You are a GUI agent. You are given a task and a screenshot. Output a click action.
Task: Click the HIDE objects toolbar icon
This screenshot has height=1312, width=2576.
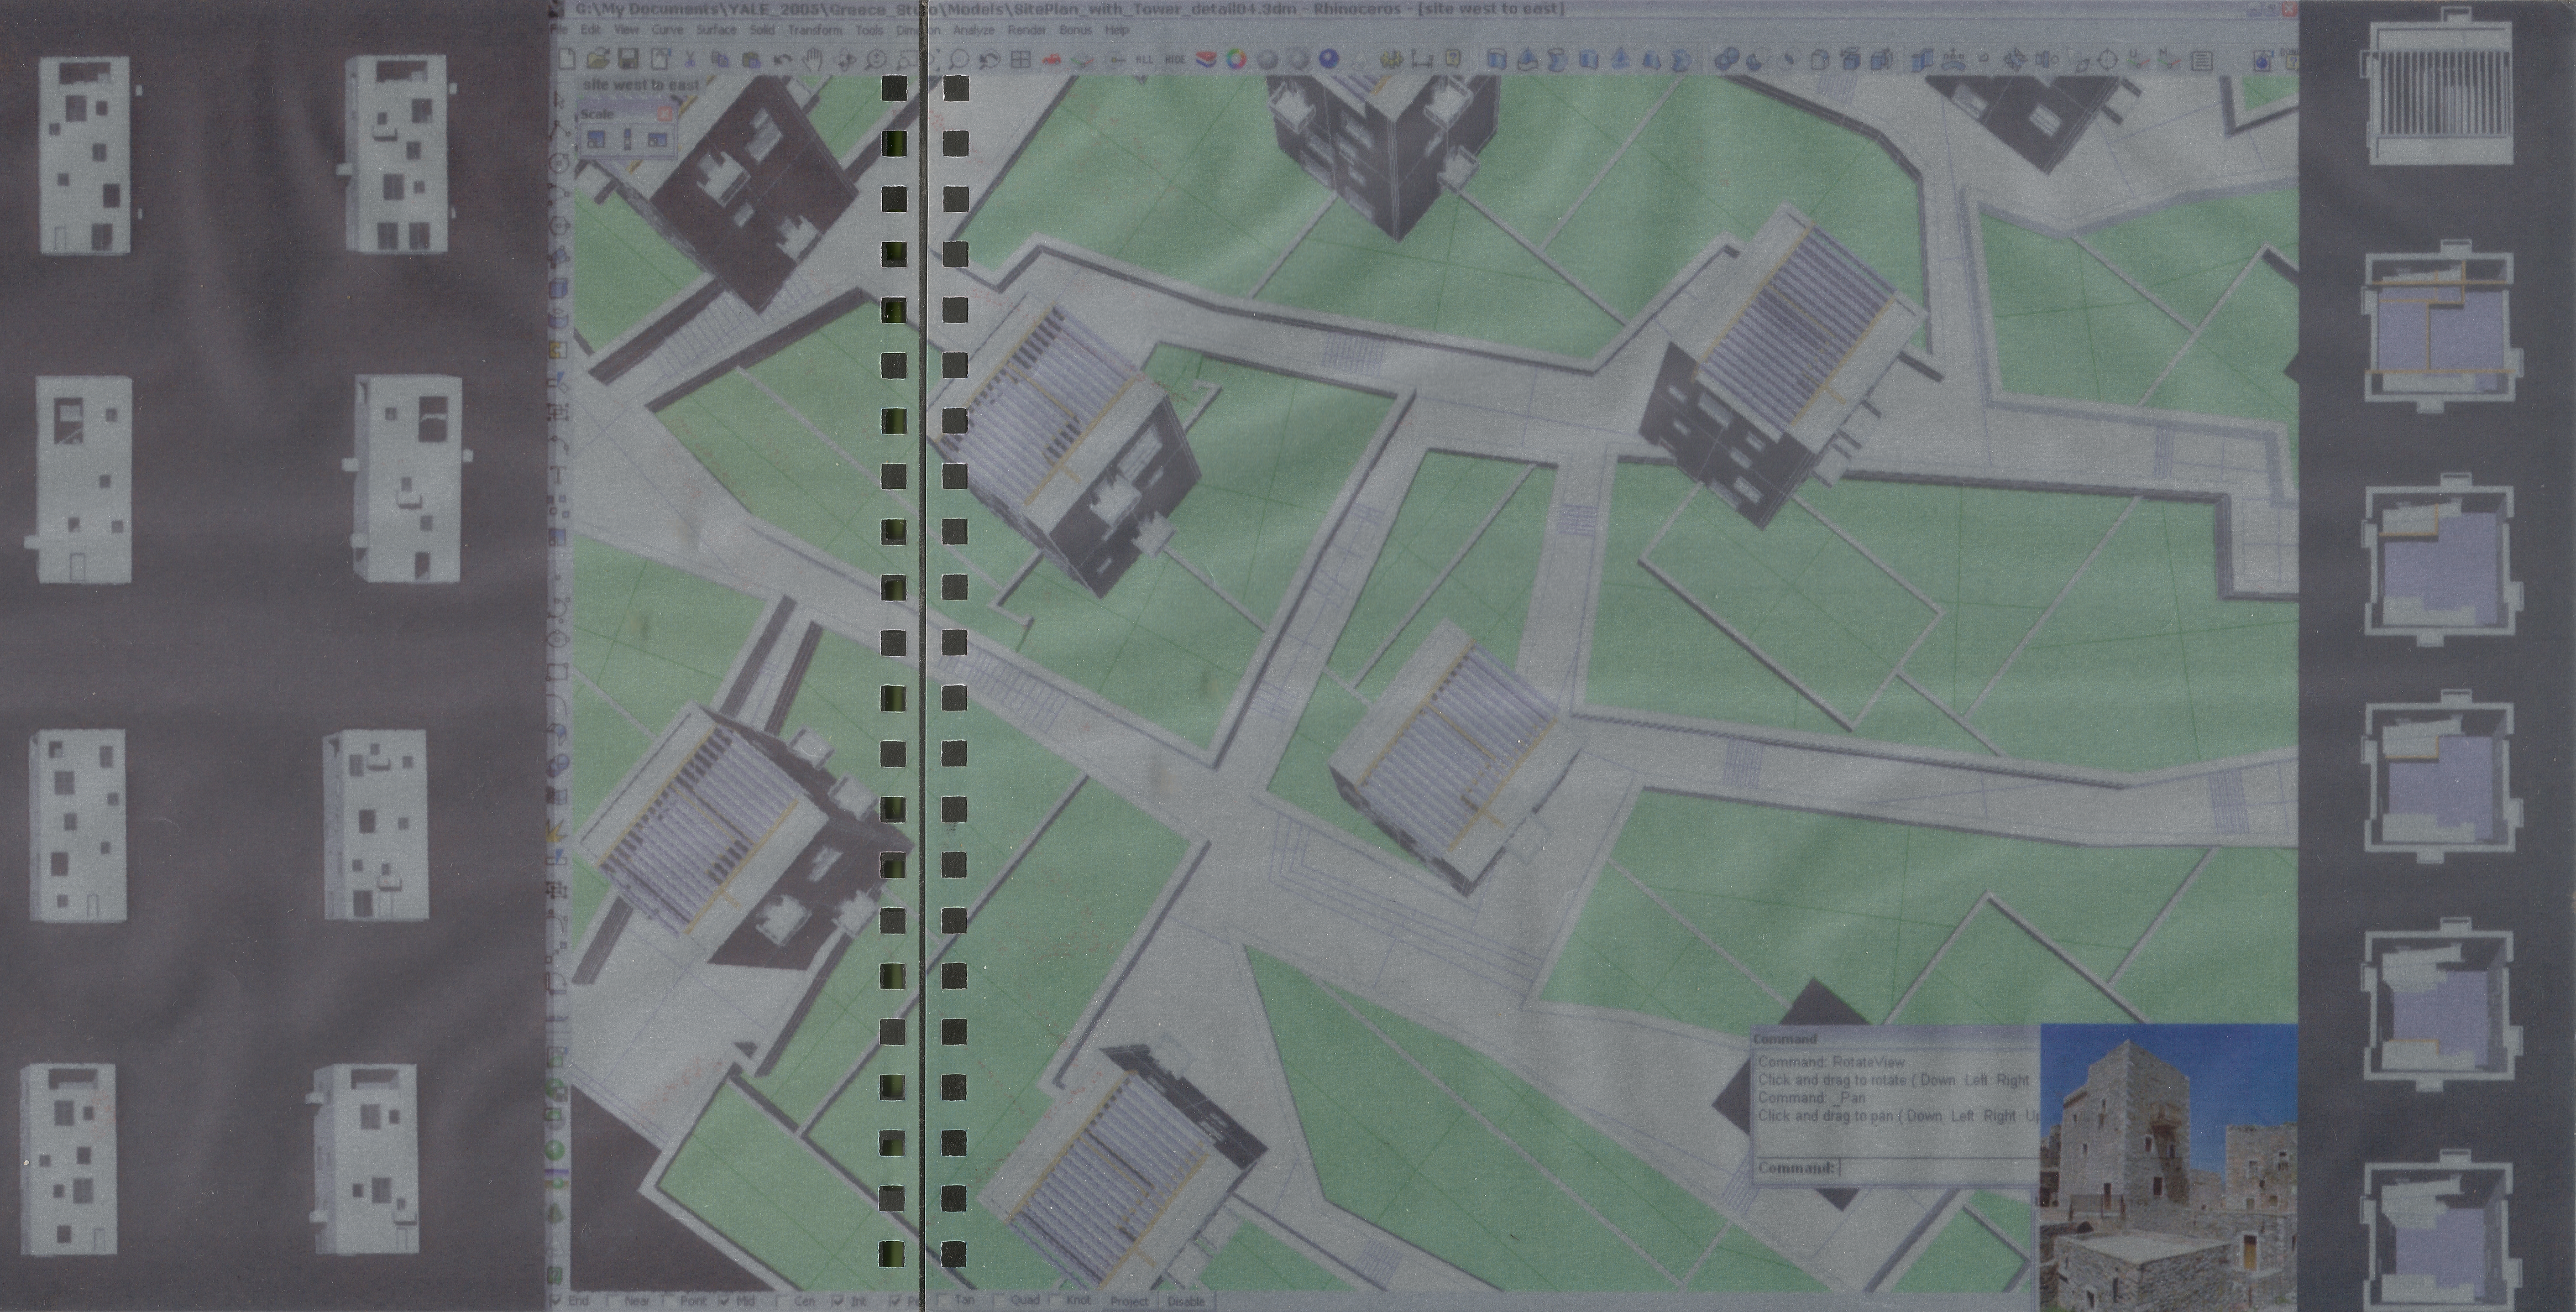[x=1175, y=59]
